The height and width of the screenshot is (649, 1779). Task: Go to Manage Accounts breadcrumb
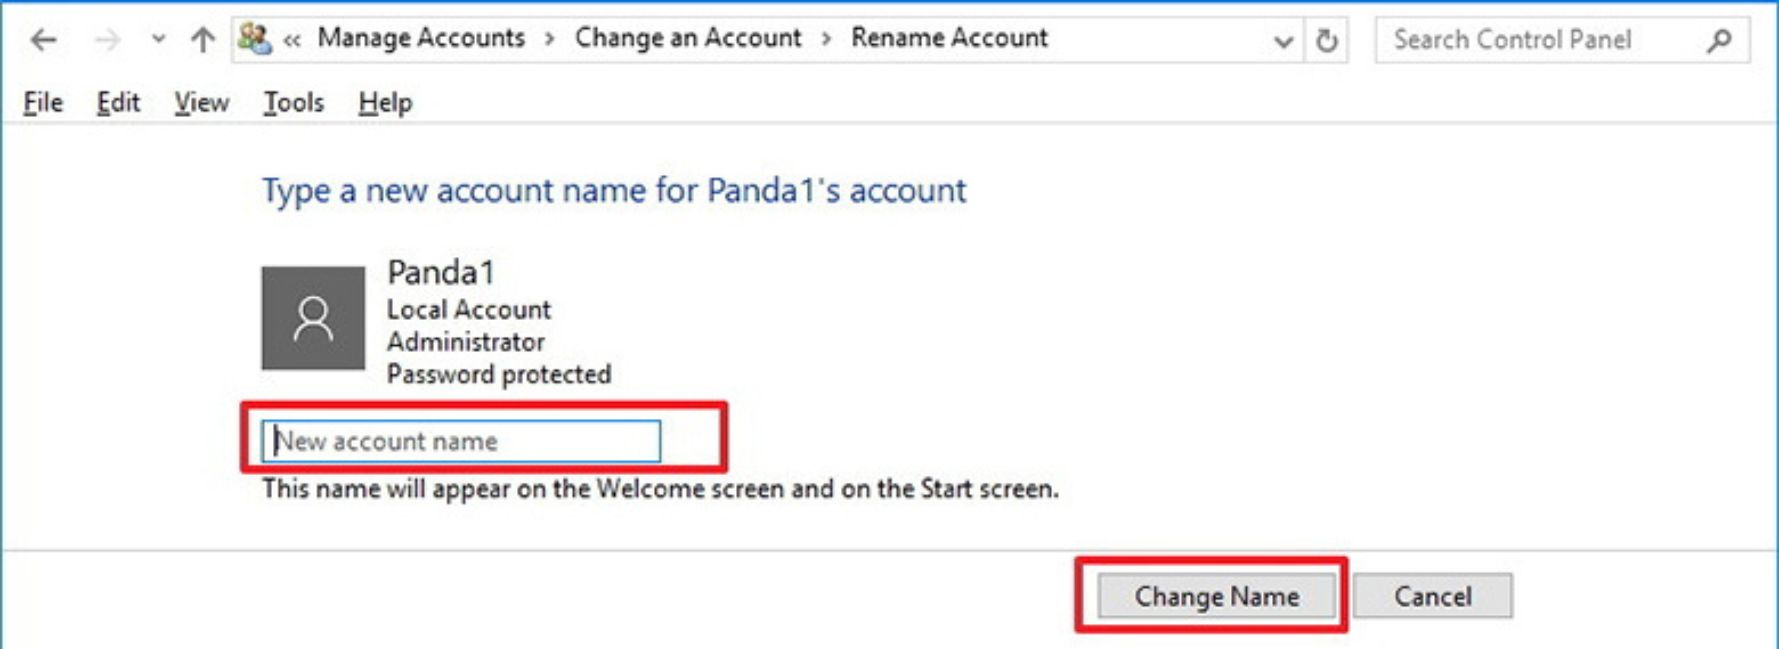pyautogui.click(x=421, y=38)
